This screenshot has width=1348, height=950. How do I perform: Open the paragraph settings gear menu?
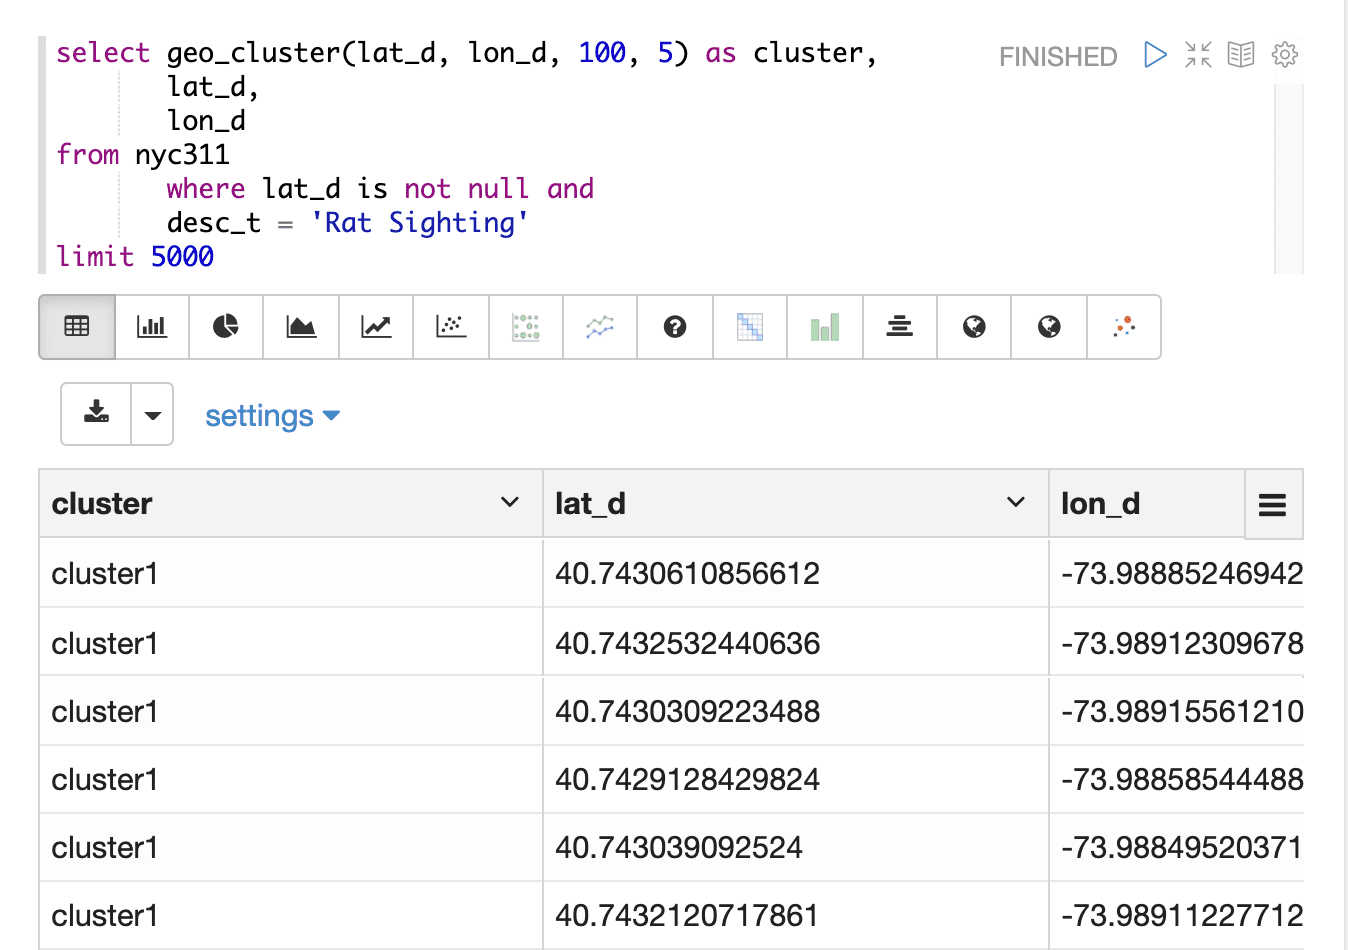pos(1284,55)
